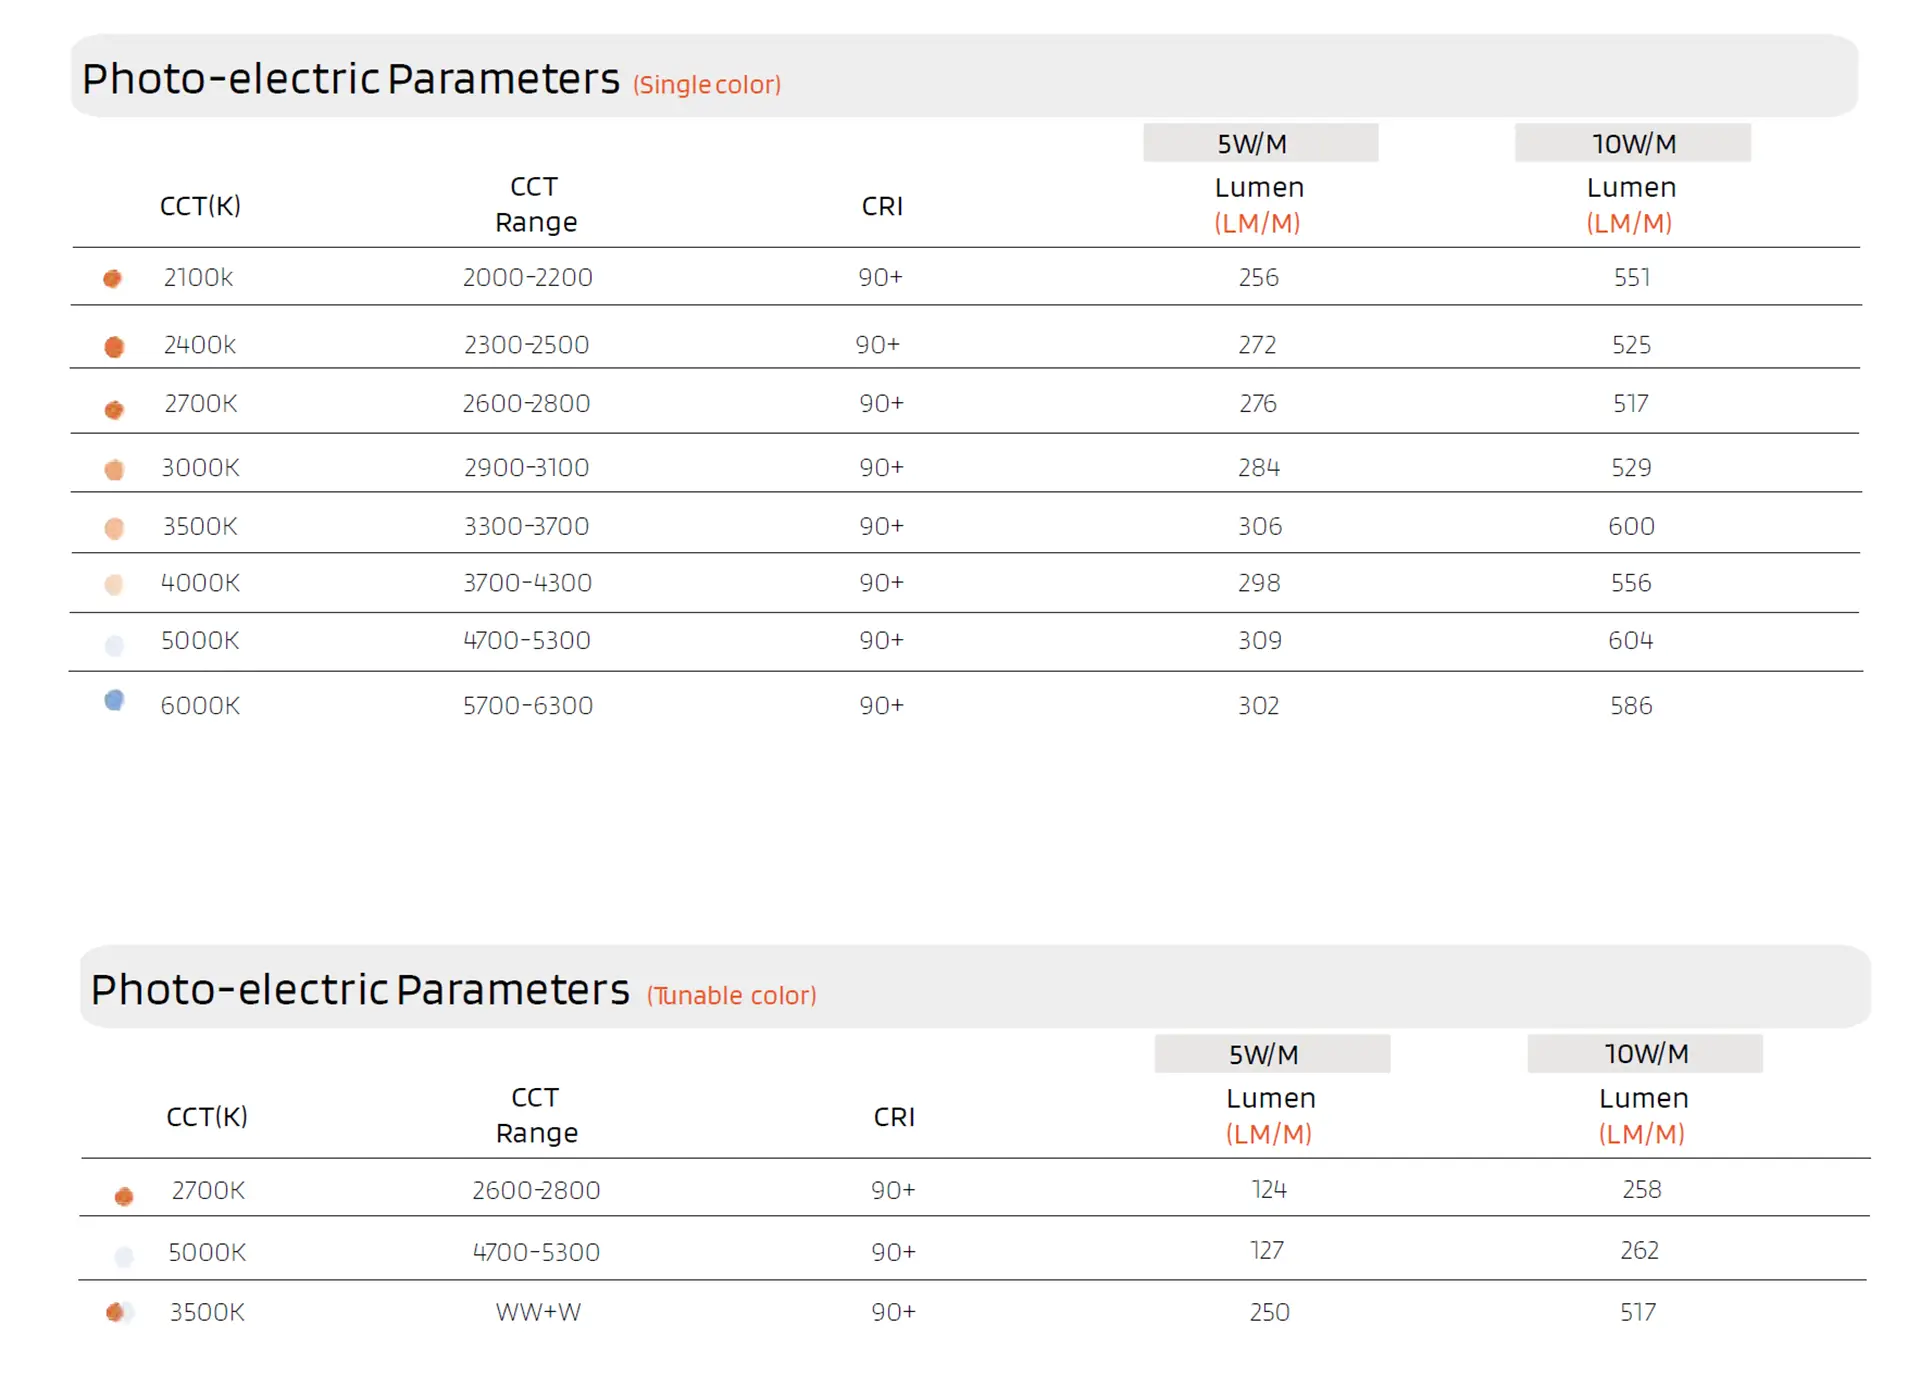
Task: Click the 2000-2200 CCT range cell
Action: [527, 277]
